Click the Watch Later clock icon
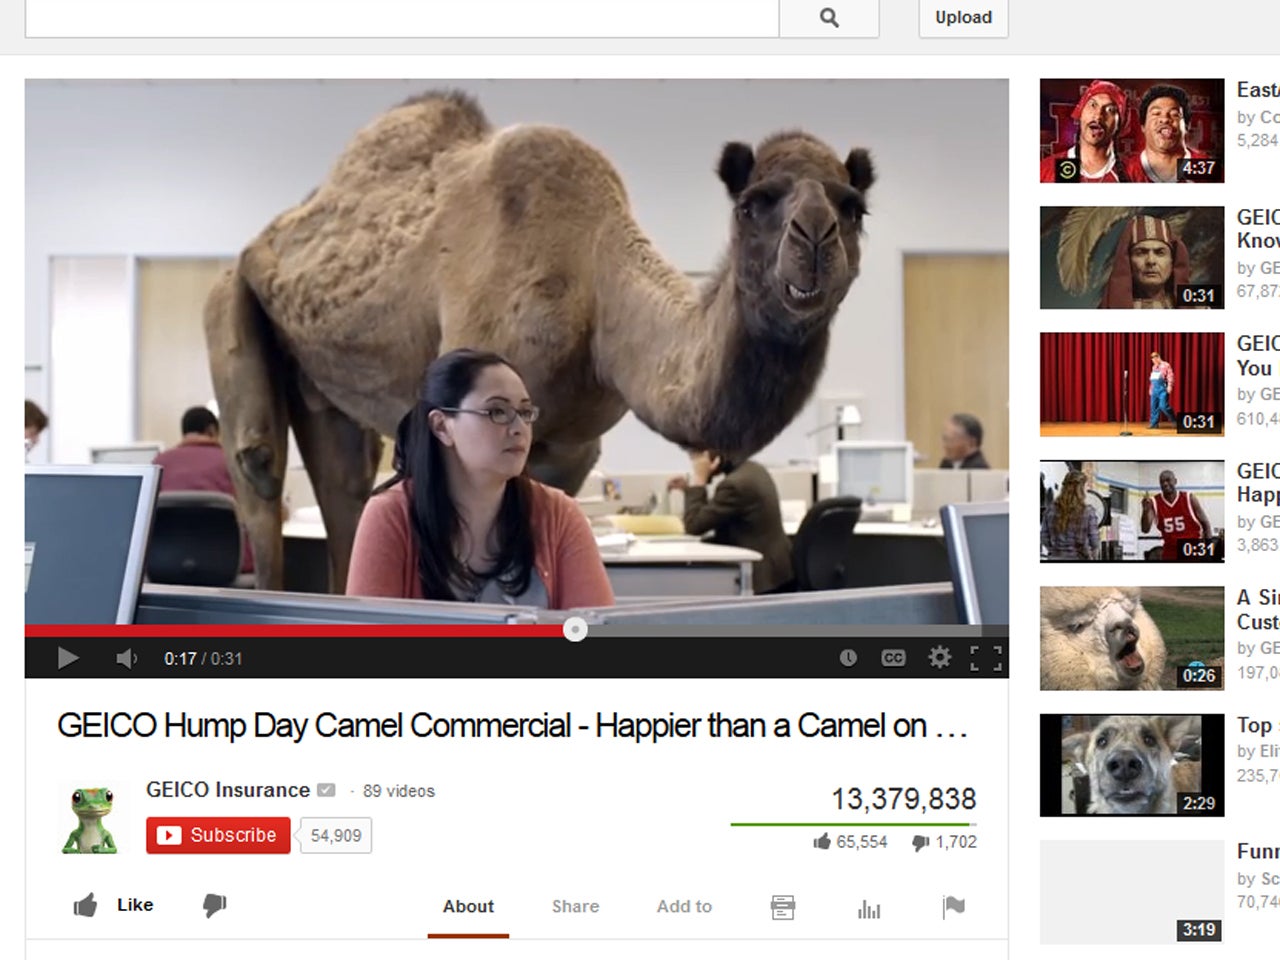The image size is (1280, 960). click(848, 658)
